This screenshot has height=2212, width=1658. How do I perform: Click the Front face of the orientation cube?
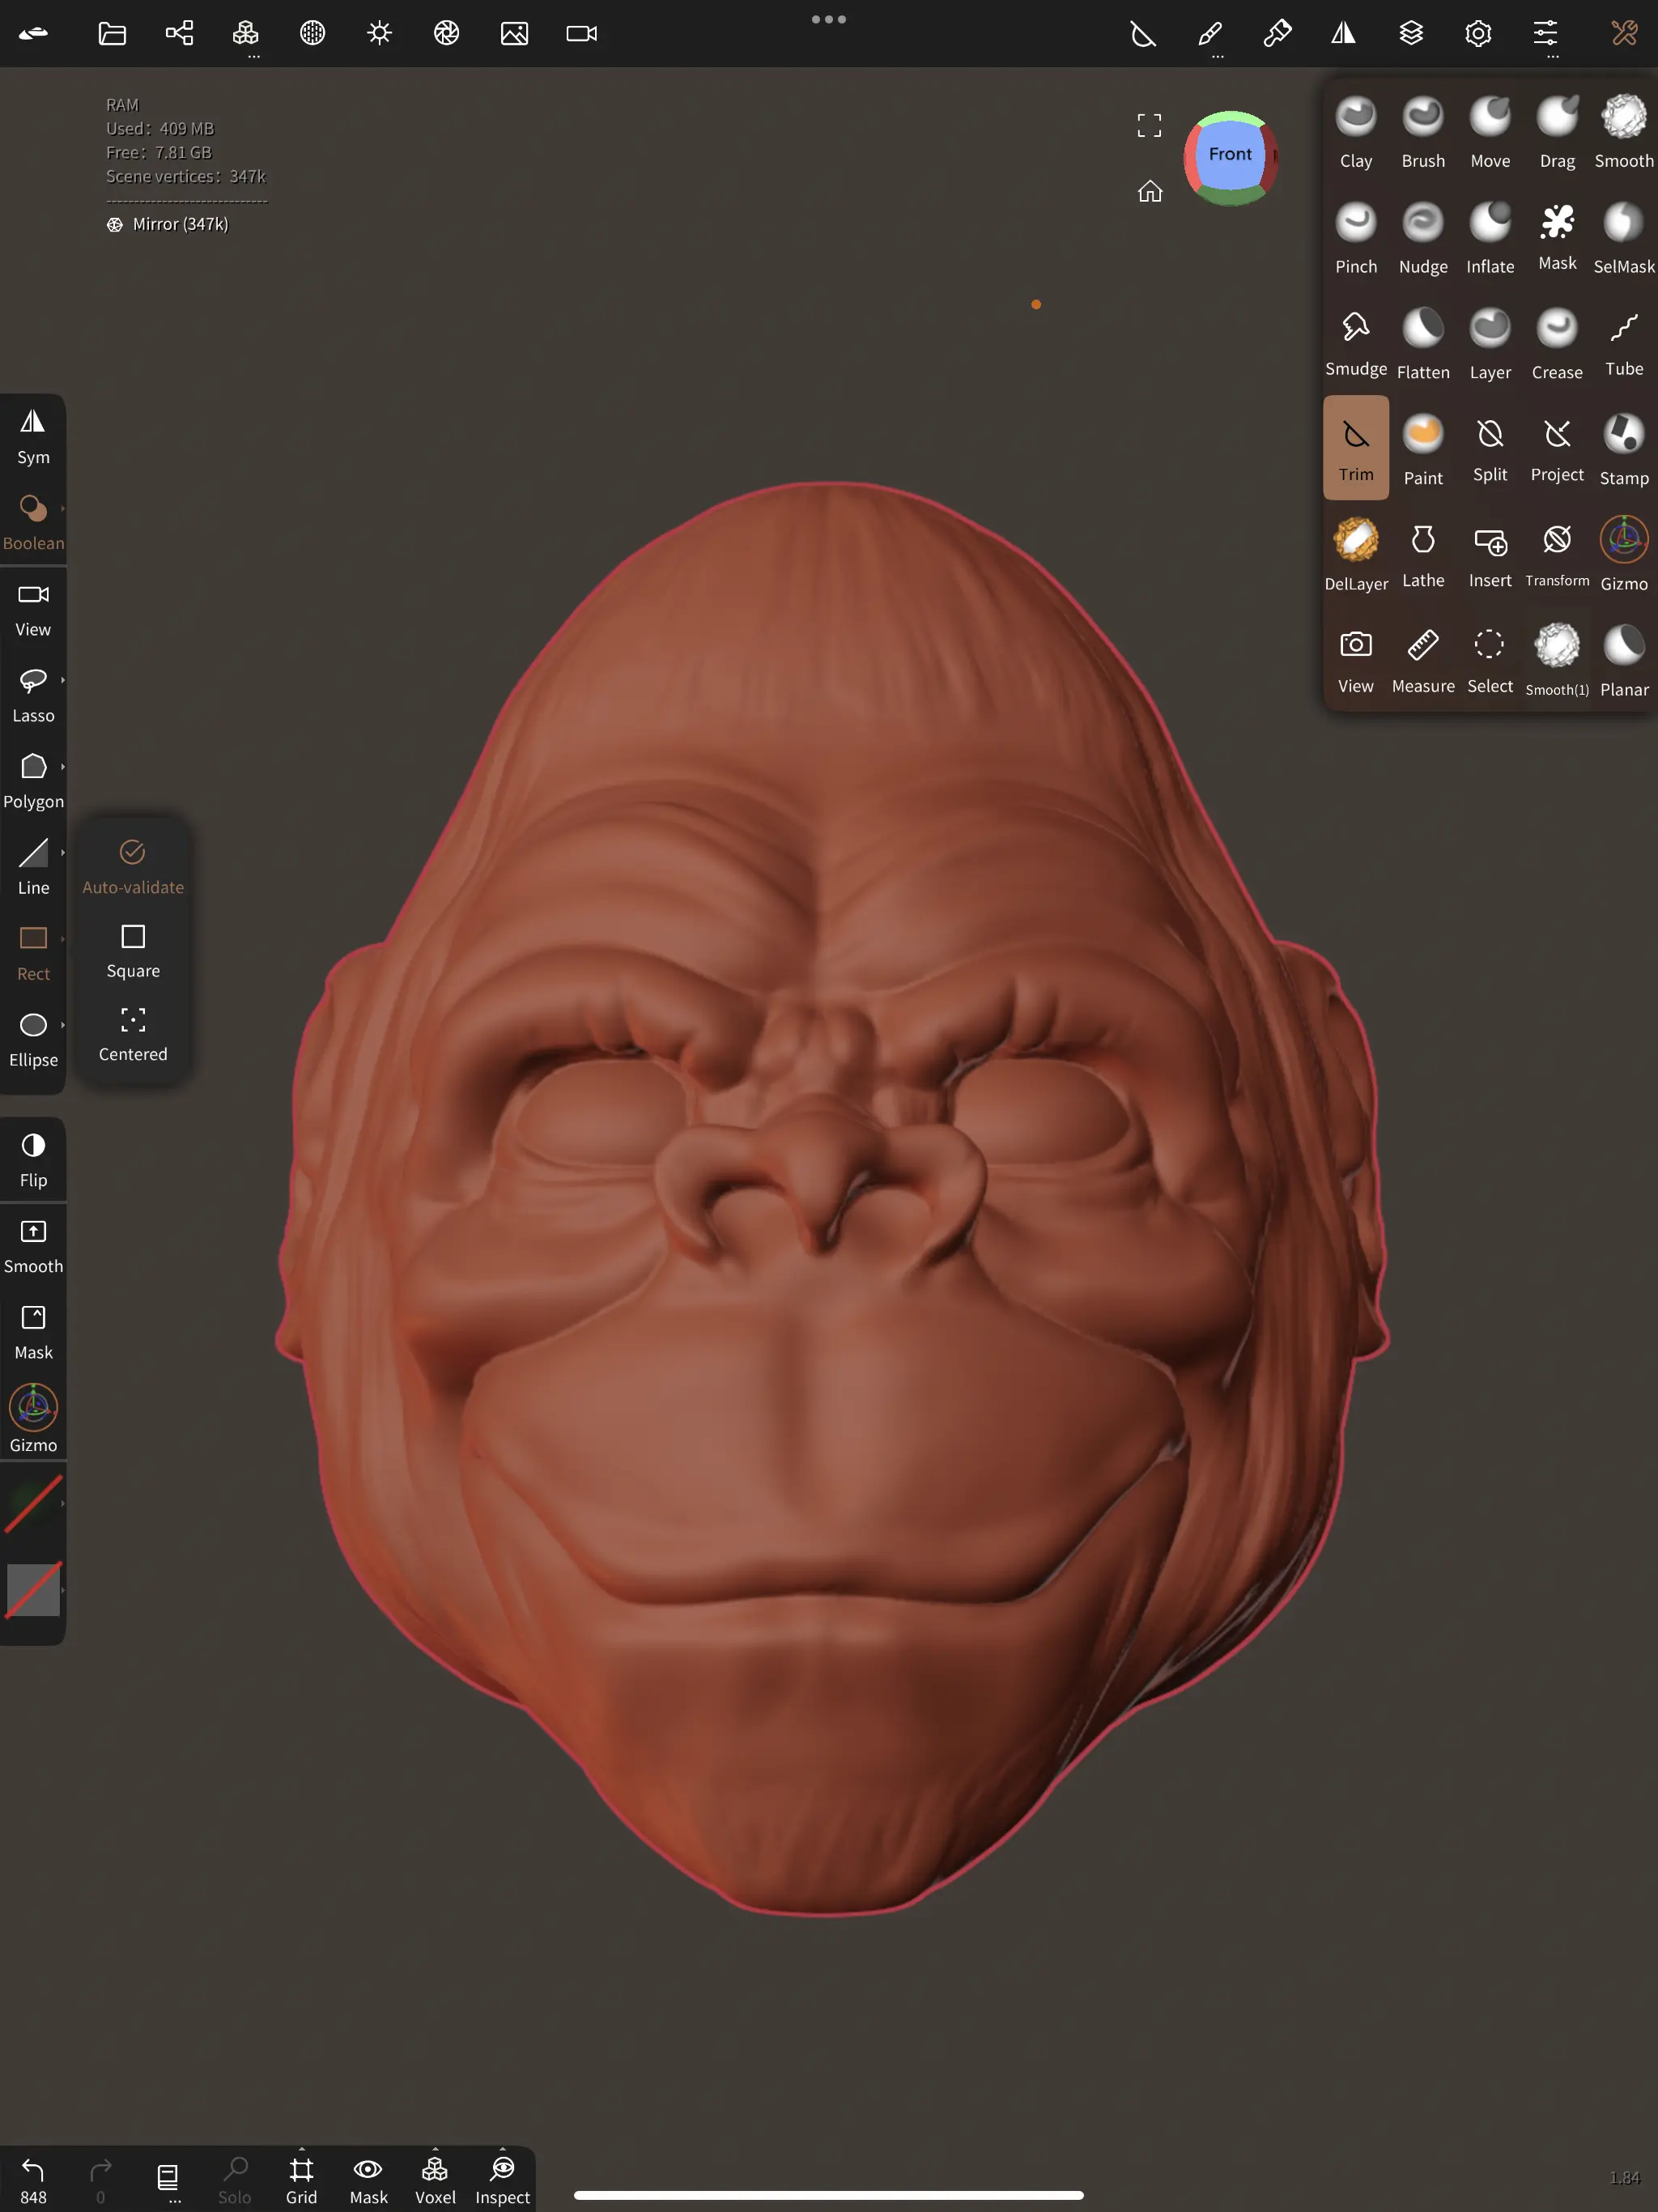(x=1230, y=155)
